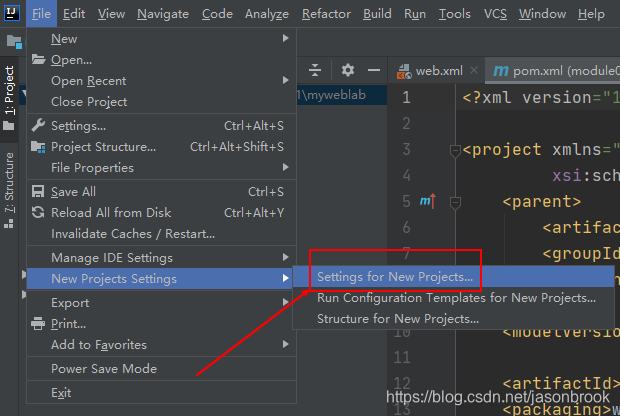Open the Code menu

(217, 14)
